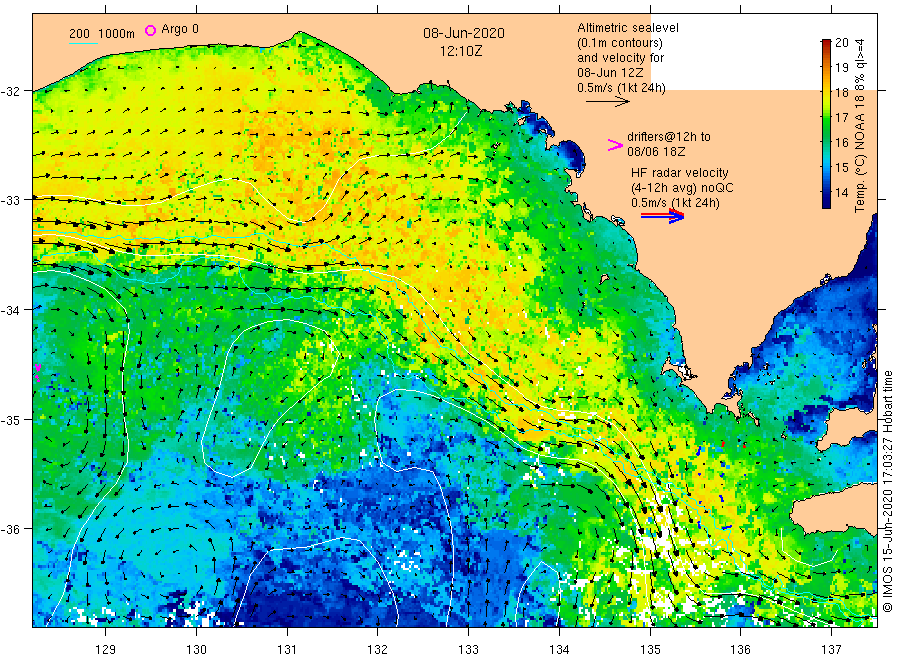This screenshot has width=900, height=660.
Task: Click the color bar label 17
Action: (x=841, y=118)
